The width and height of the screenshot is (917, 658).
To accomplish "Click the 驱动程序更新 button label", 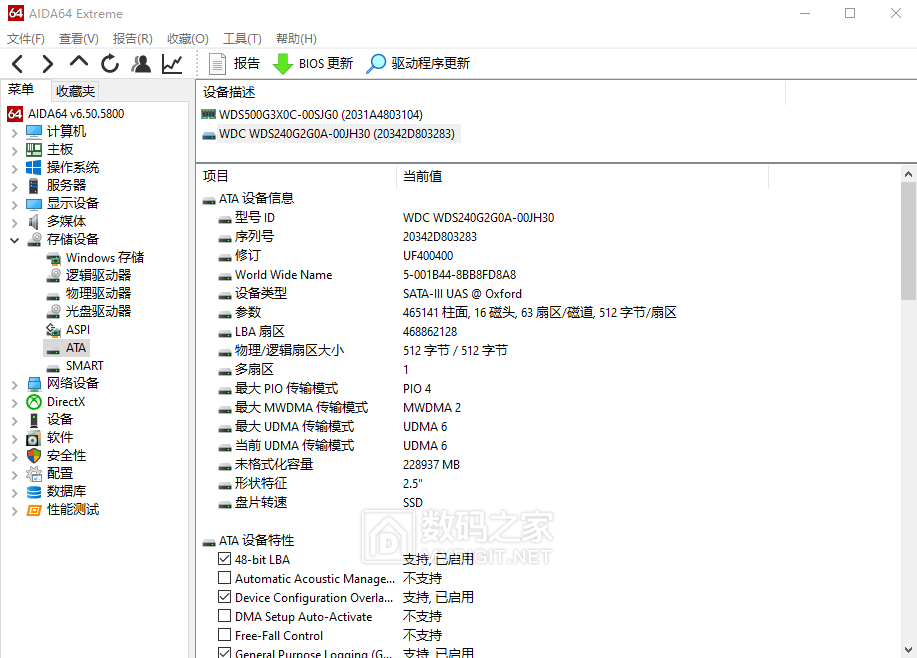I will [430, 63].
